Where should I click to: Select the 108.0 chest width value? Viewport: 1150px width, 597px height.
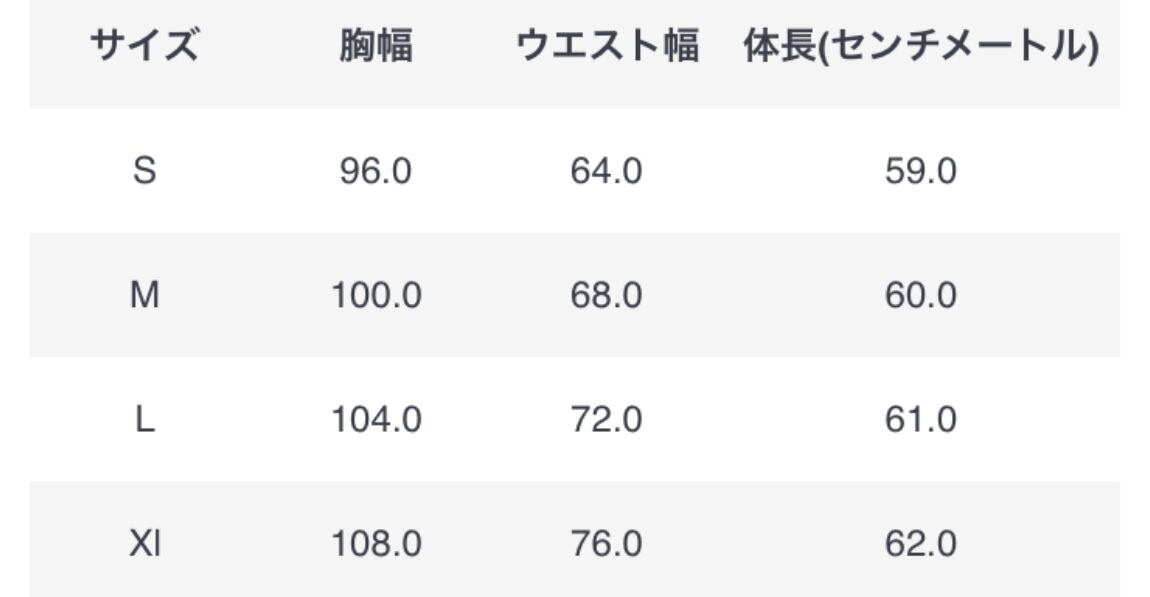tap(376, 544)
